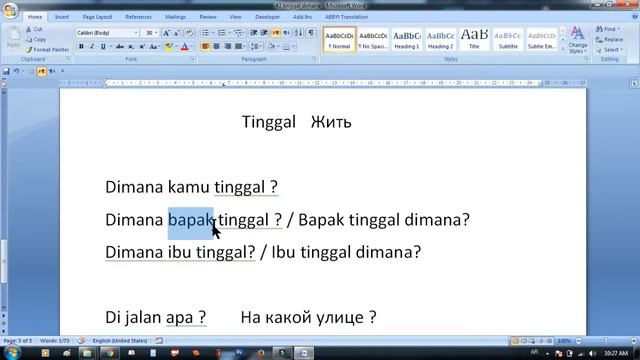Click the Clear Formatting icon
Viewport: 640px width, 360px height.
coord(189,33)
